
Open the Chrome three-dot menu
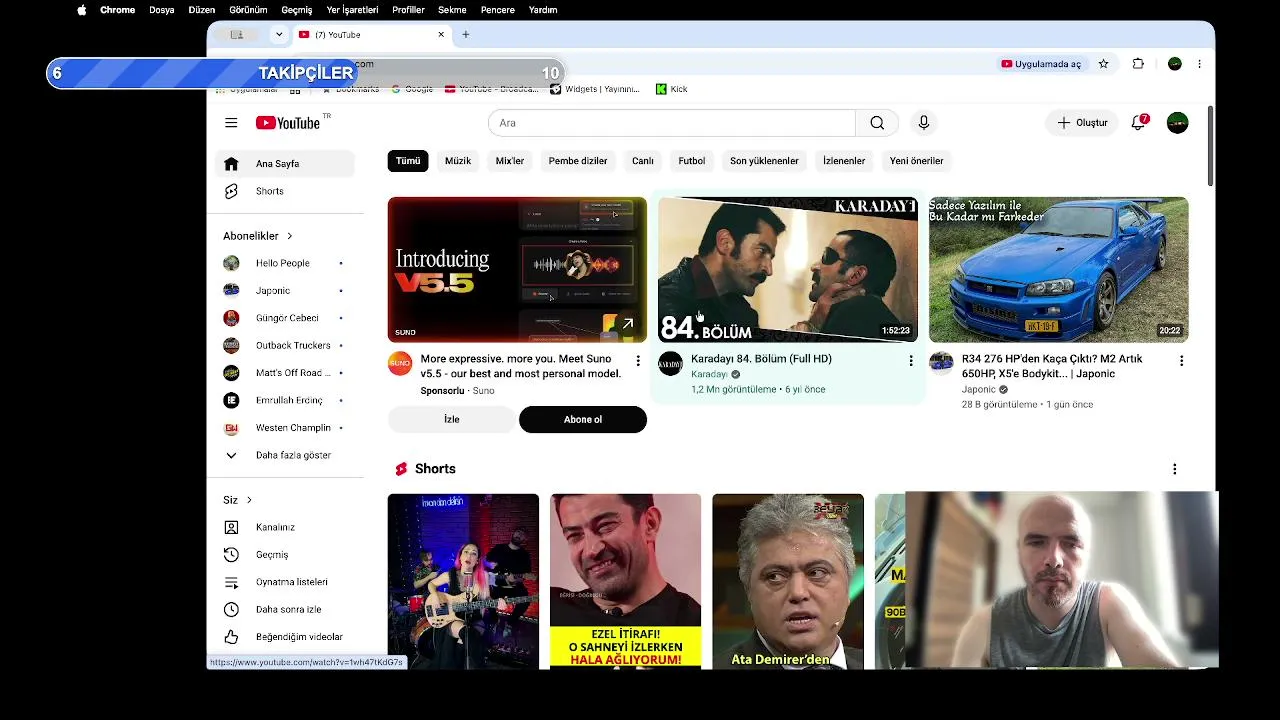click(x=1199, y=64)
